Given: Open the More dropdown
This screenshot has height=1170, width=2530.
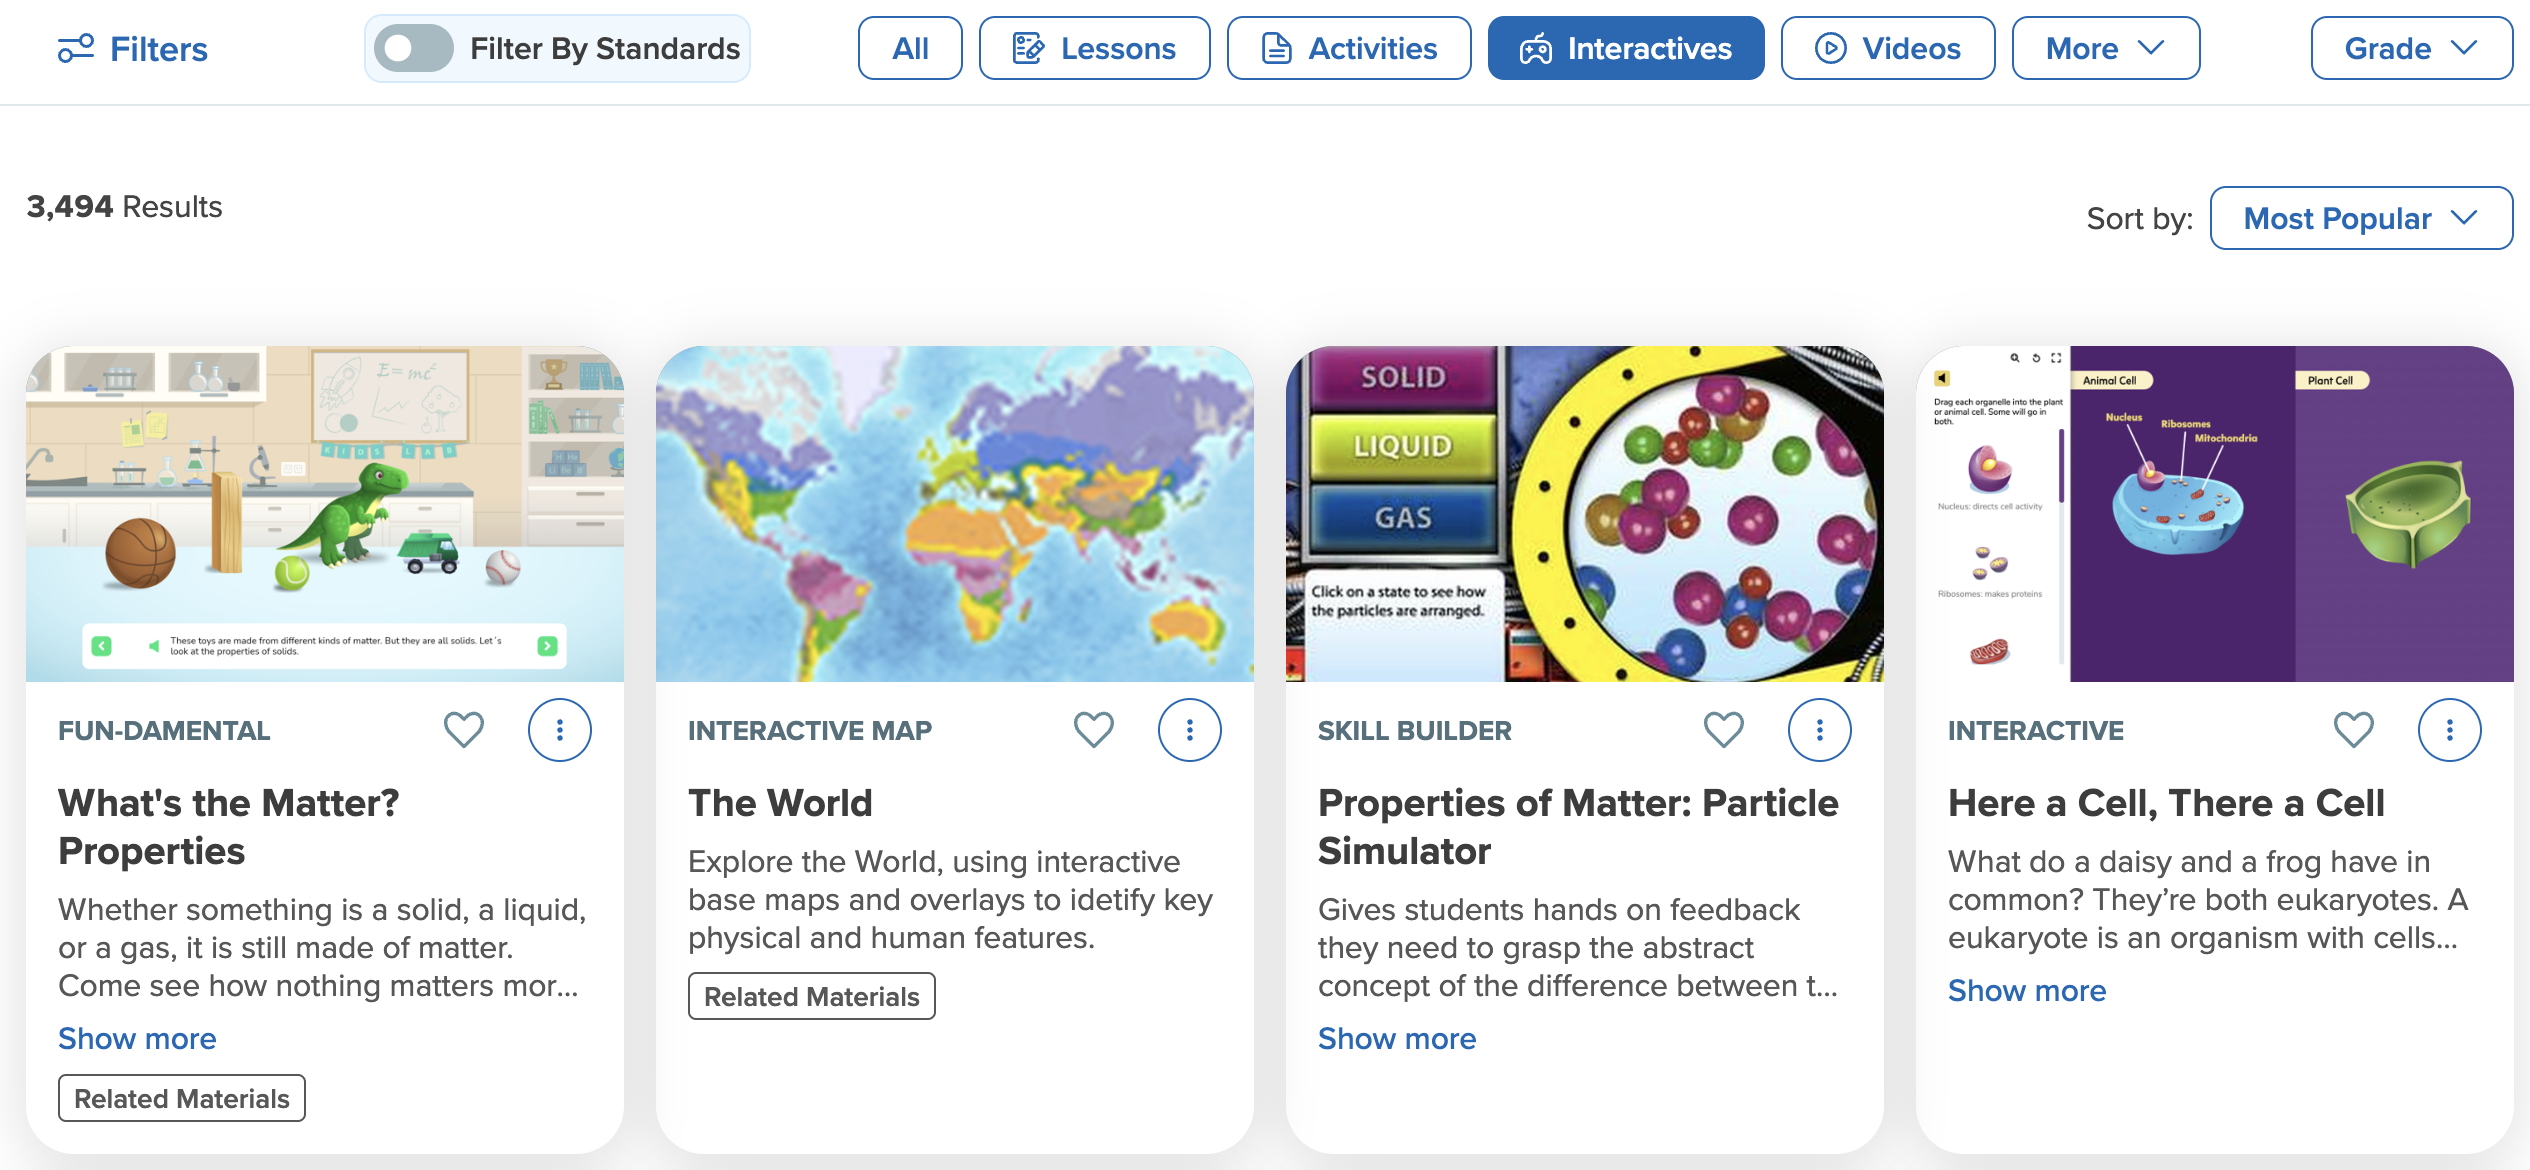Looking at the screenshot, I should click(x=2105, y=47).
